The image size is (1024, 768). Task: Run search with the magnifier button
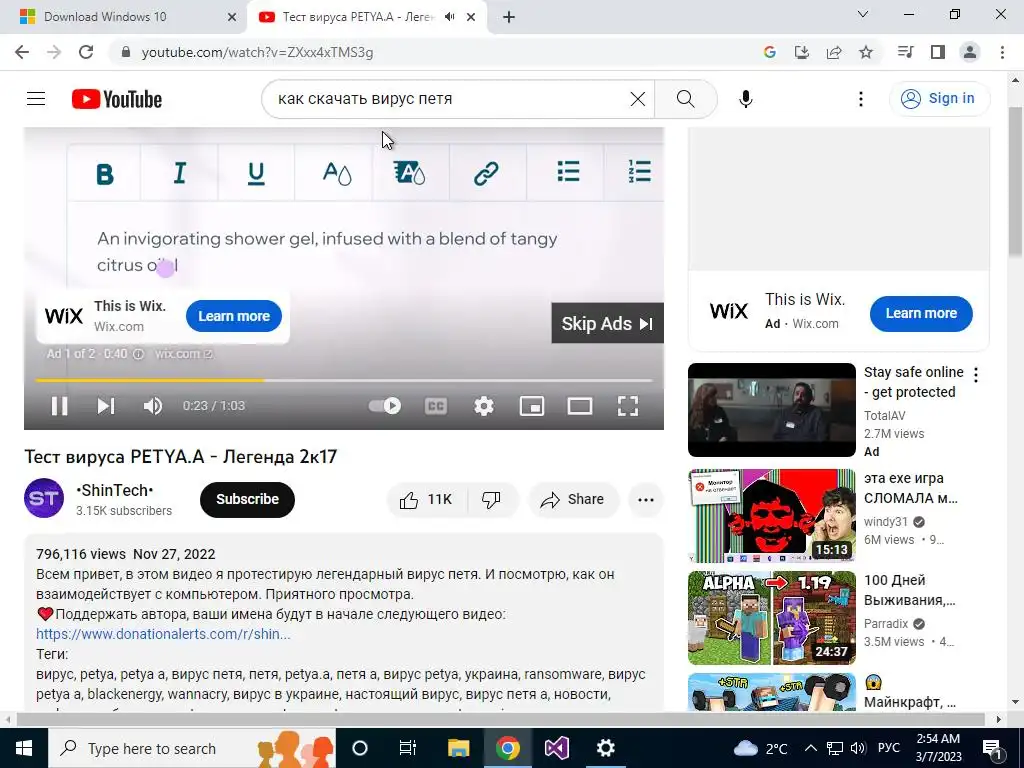(x=685, y=99)
